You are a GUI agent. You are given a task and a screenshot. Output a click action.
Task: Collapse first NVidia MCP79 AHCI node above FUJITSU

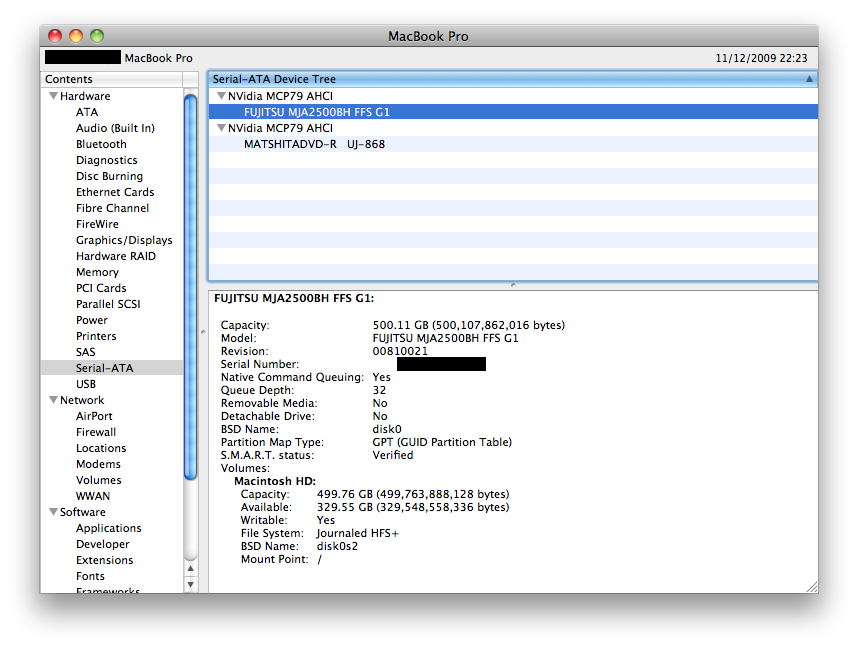[221, 96]
